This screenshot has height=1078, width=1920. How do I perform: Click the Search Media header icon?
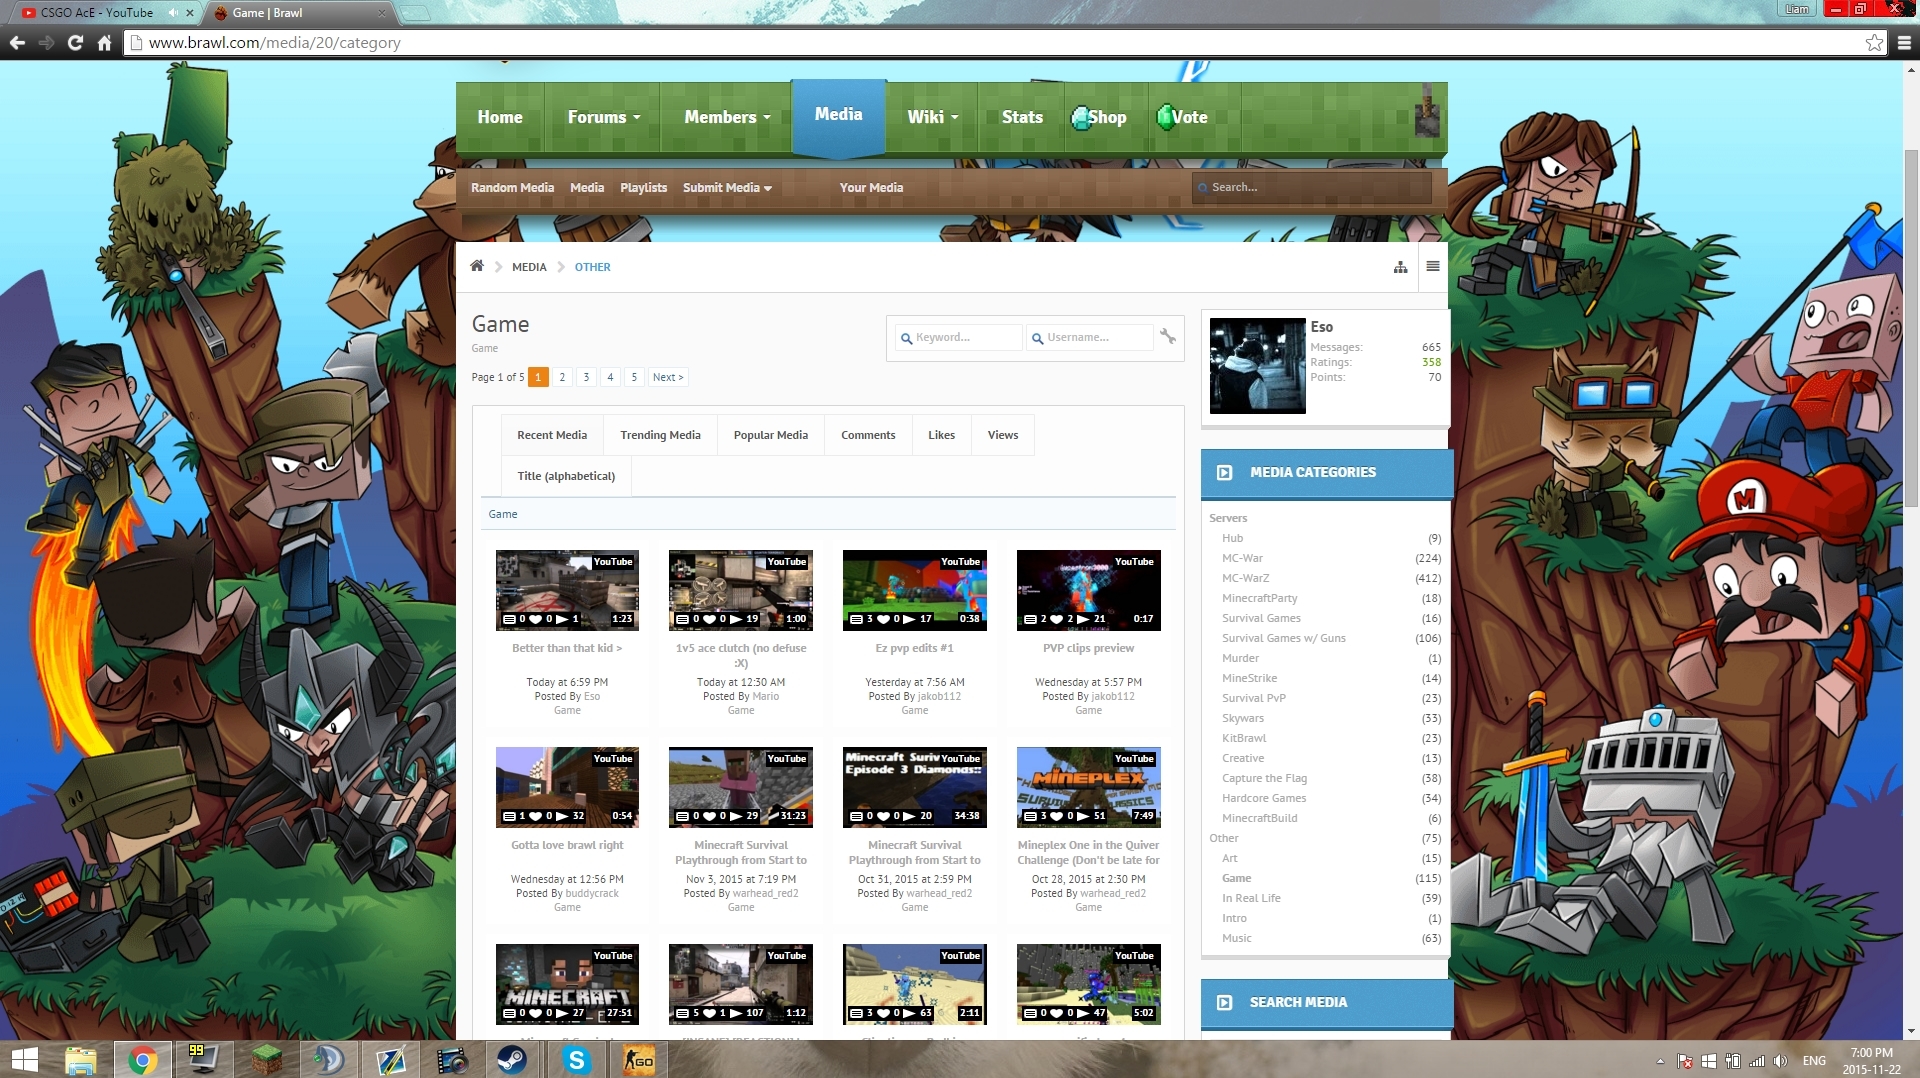pos(1224,1002)
